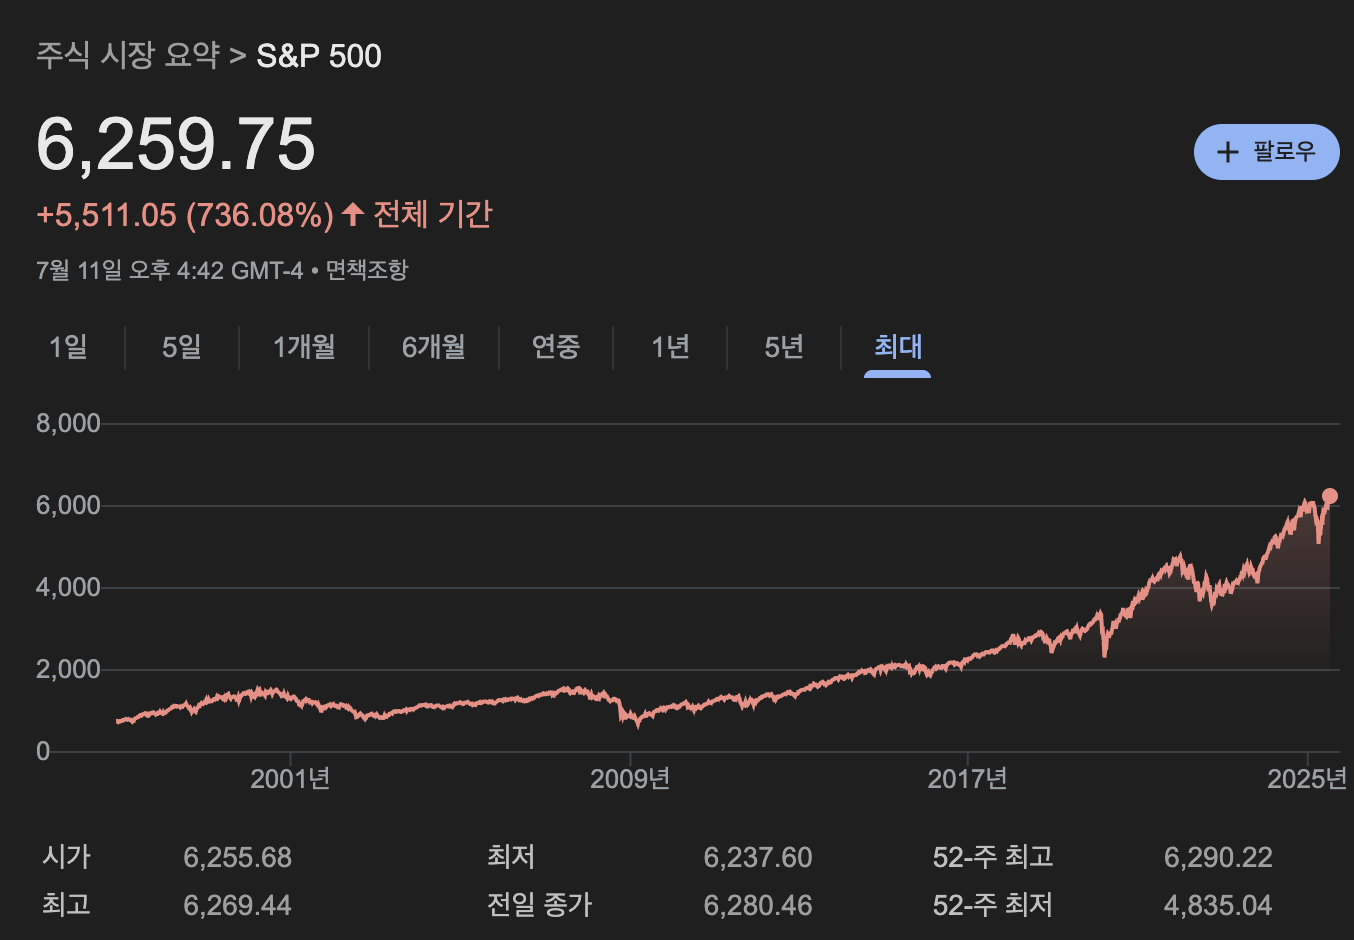Click the 6,000 y-axis label
1354x940 pixels.
click(x=68, y=505)
